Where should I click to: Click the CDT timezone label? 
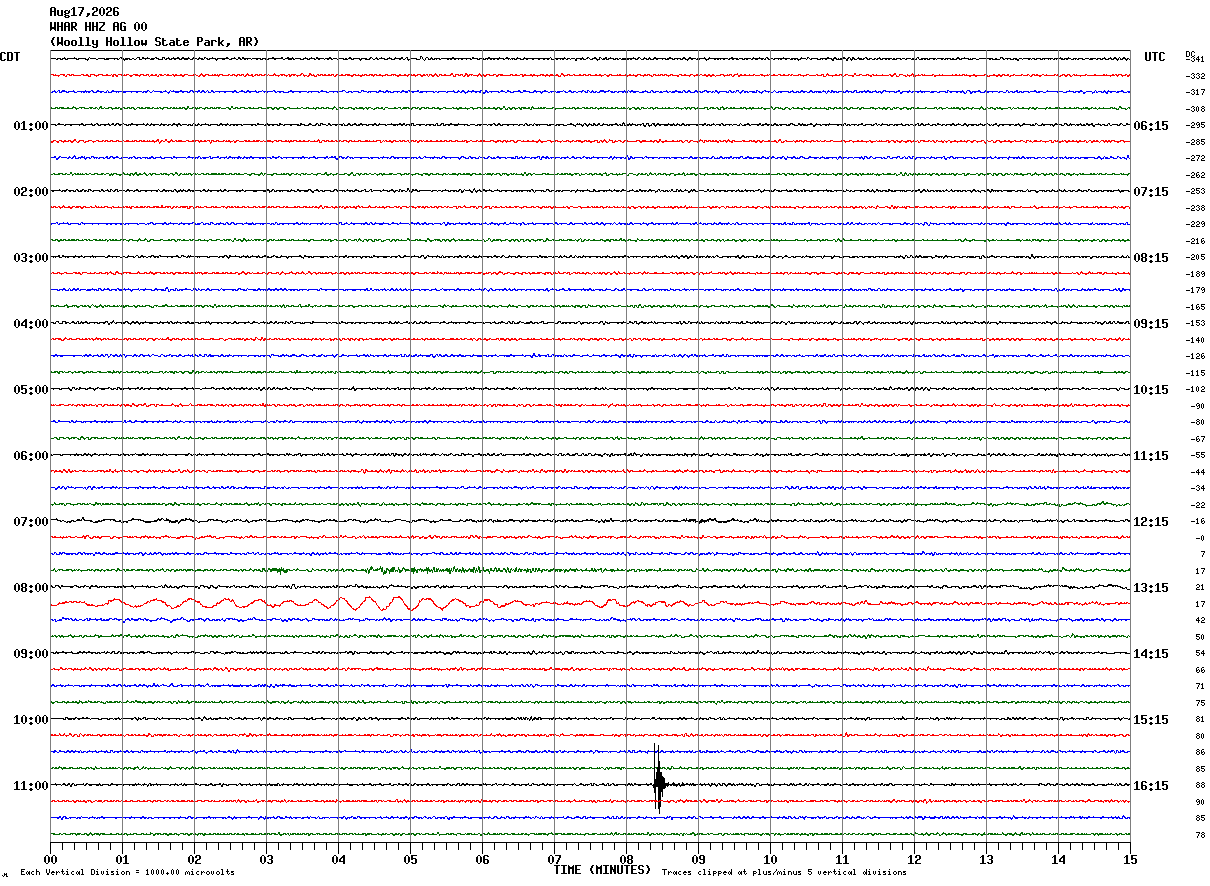tap(10, 57)
